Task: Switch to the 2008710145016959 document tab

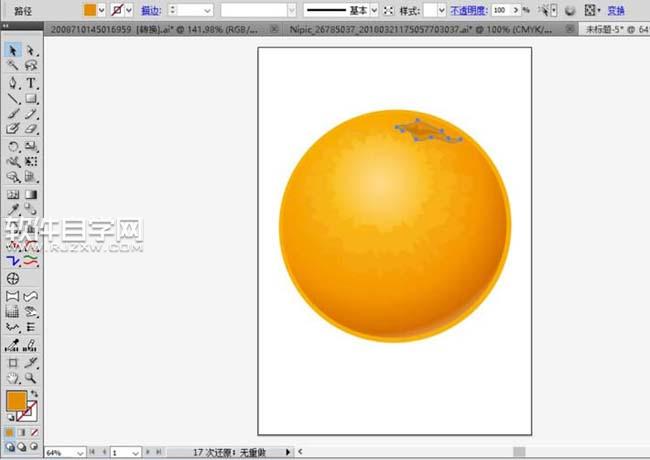Action: point(154,29)
